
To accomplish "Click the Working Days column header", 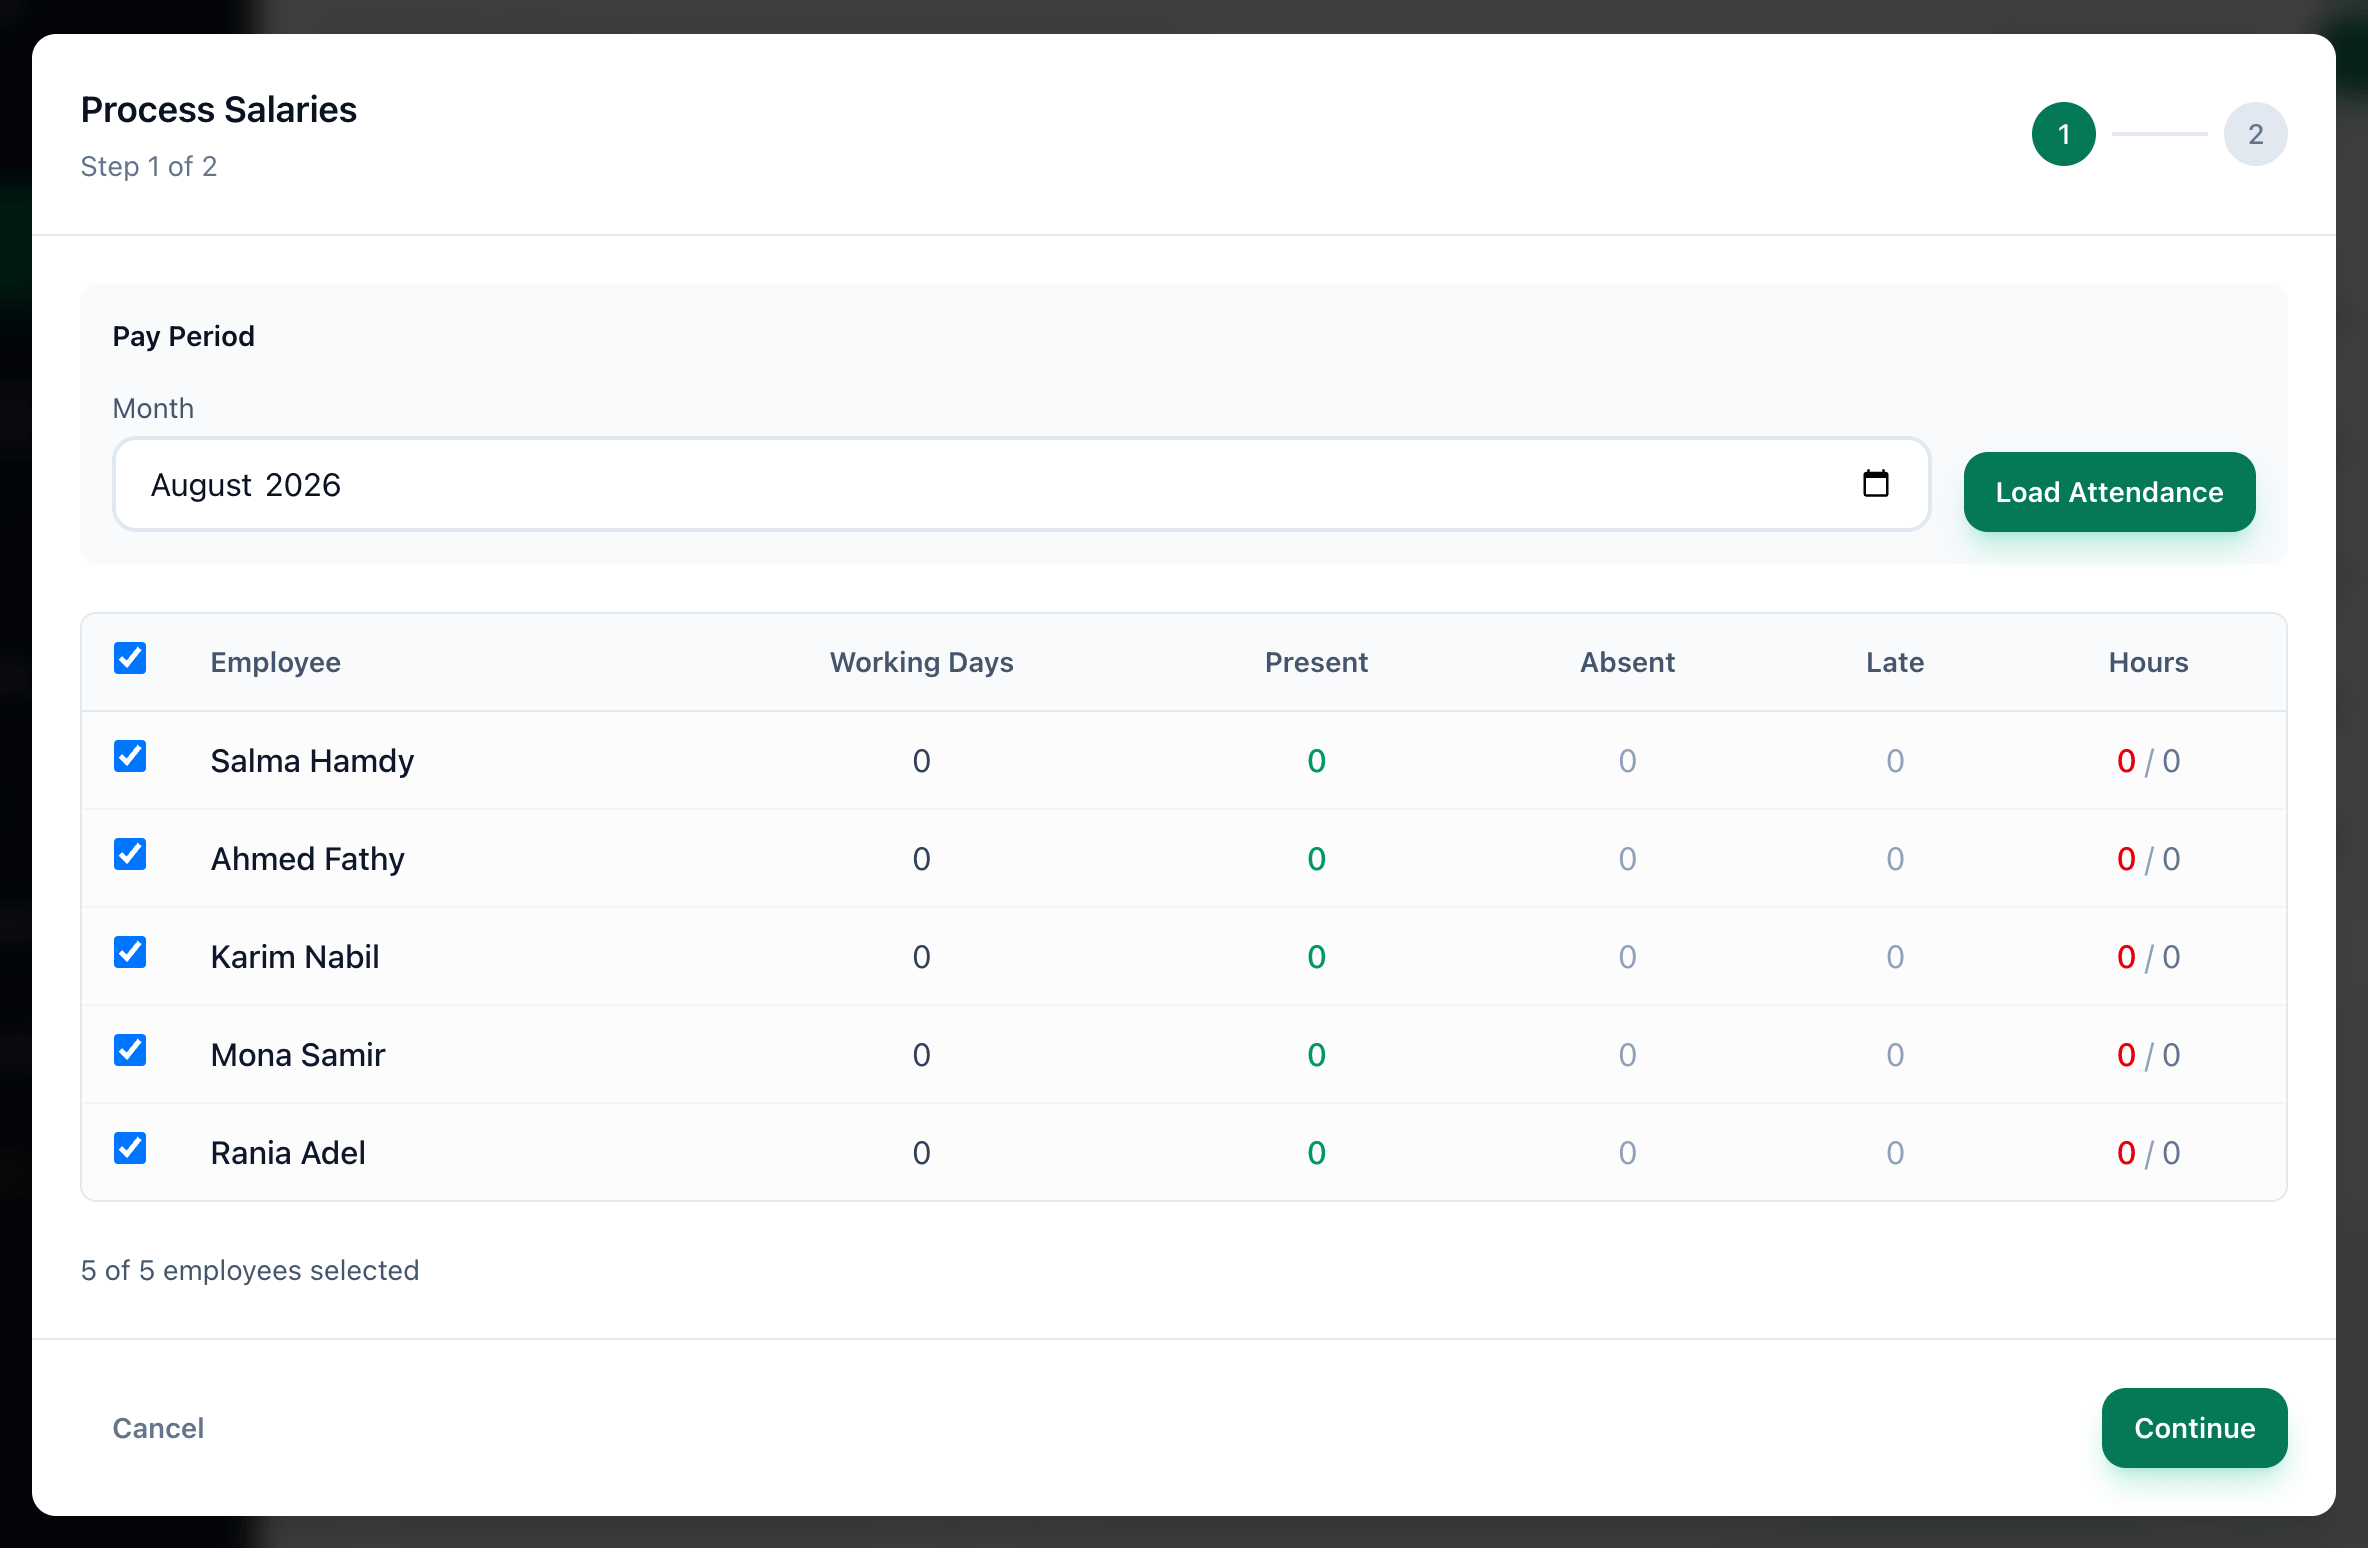I will click(x=921, y=662).
